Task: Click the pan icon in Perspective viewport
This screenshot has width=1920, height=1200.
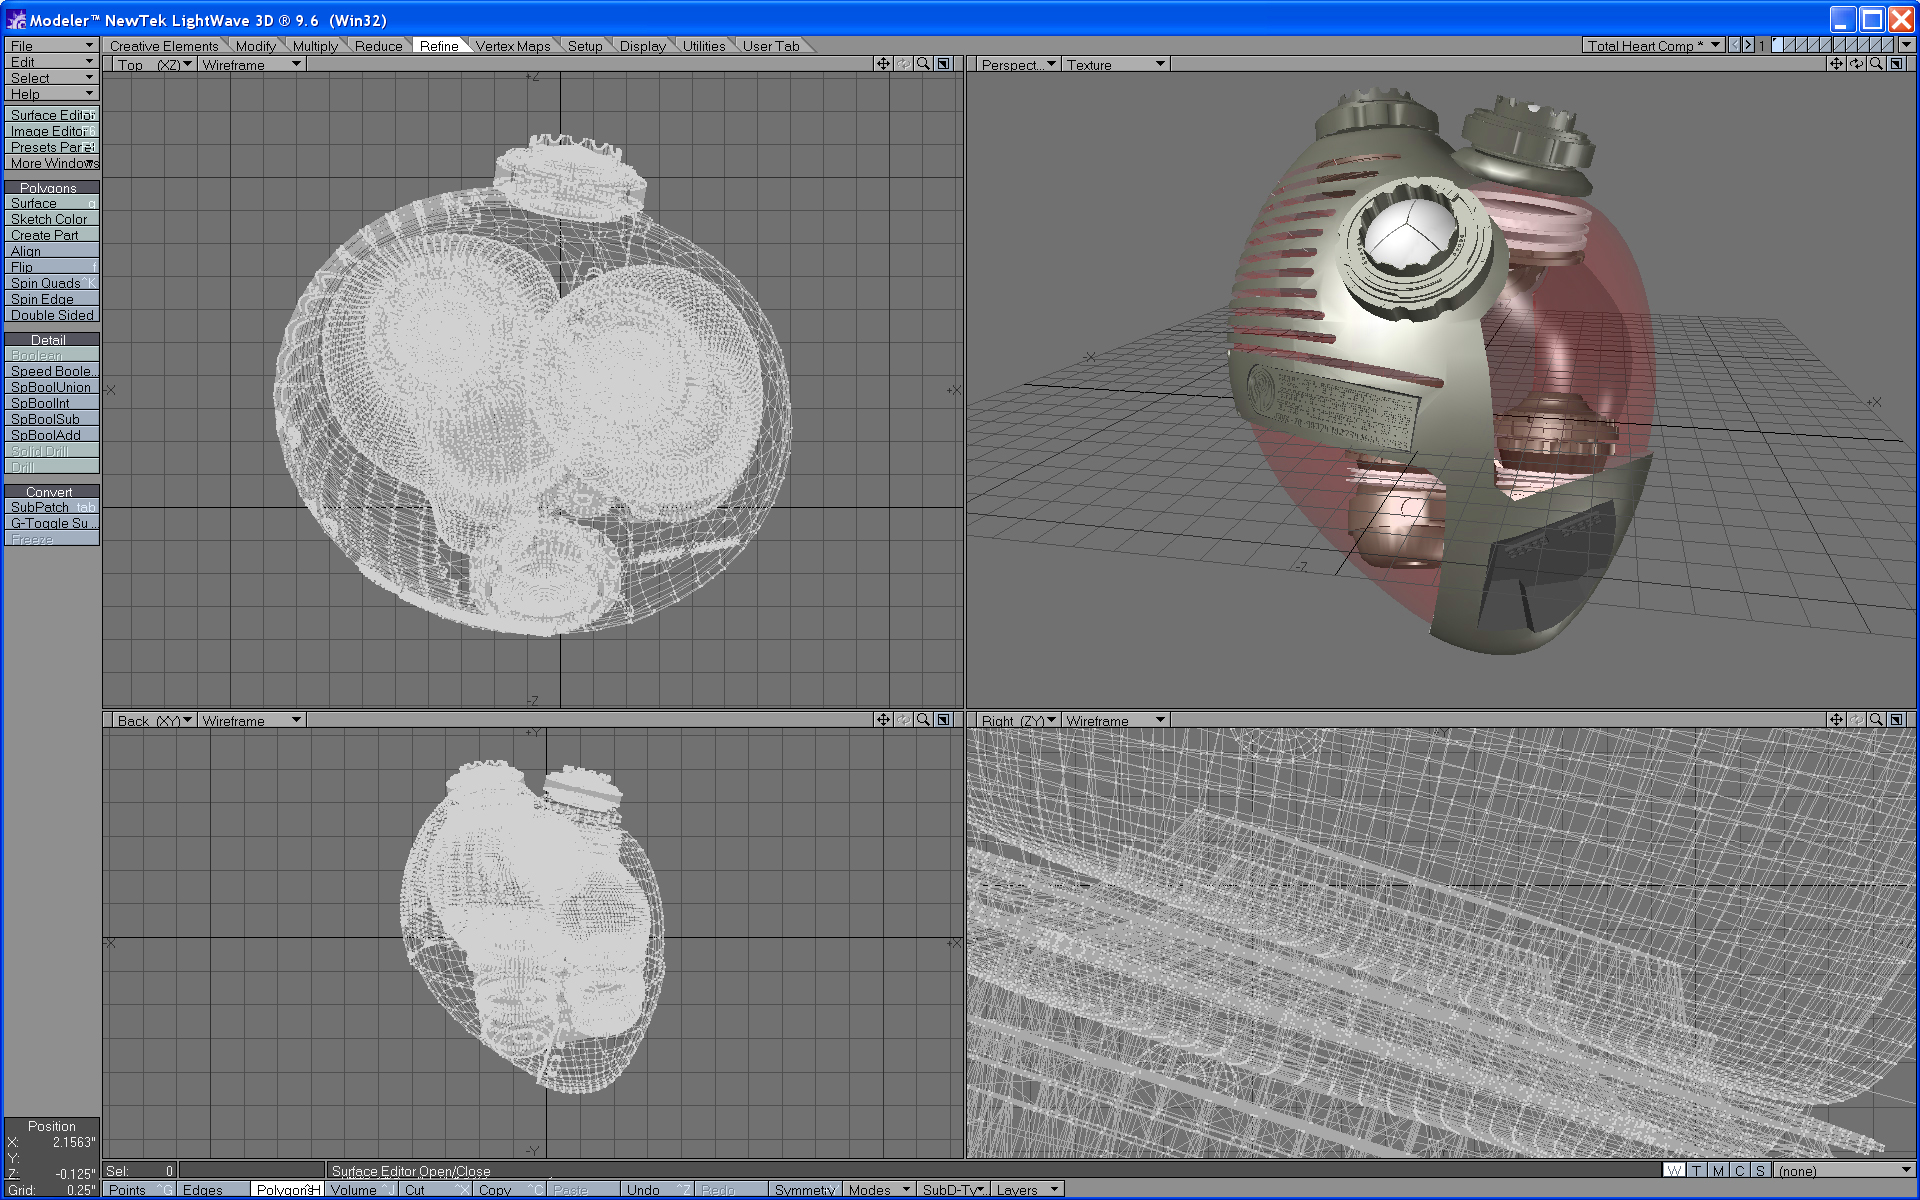Action: coord(1836,64)
